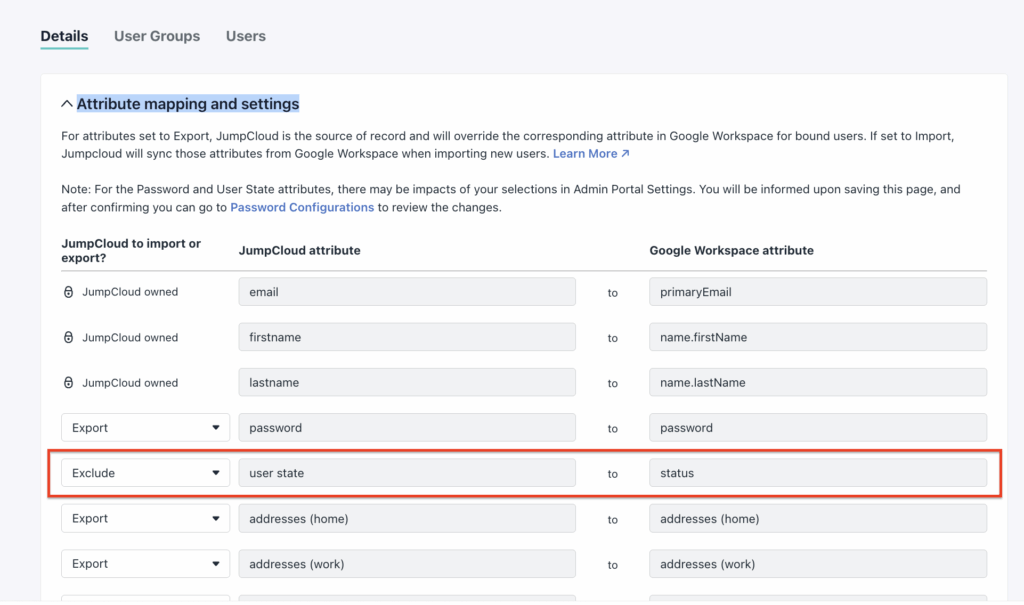Click the name.firstName Google attribute field
Viewport: 1024px width, 605px height.
tap(818, 337)
